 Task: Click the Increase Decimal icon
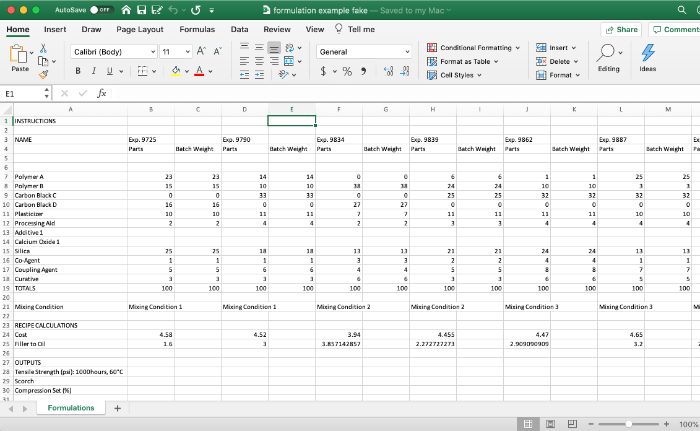point(388,71)
